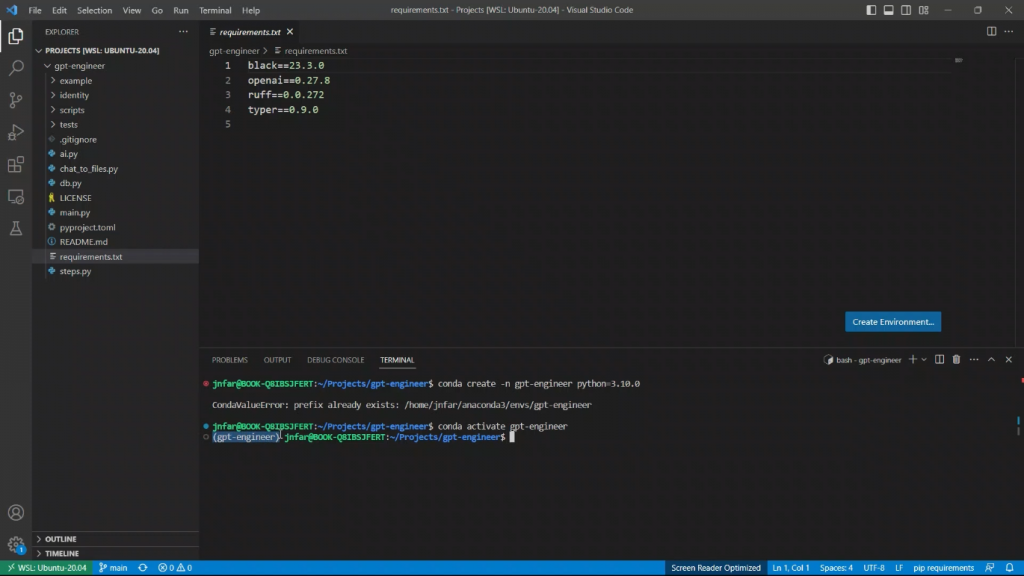
Task: Open the Extensions view icon
Action: (x=16, y=164)
